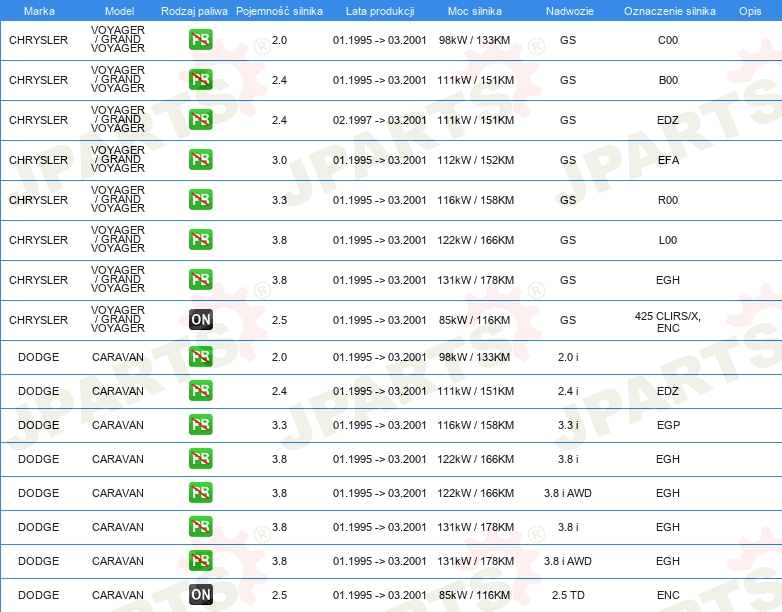Click the 02.1997 -> 03.2001 production years cell
The width and height of the screenshot is (782, 612).
(x=380, y=120)
